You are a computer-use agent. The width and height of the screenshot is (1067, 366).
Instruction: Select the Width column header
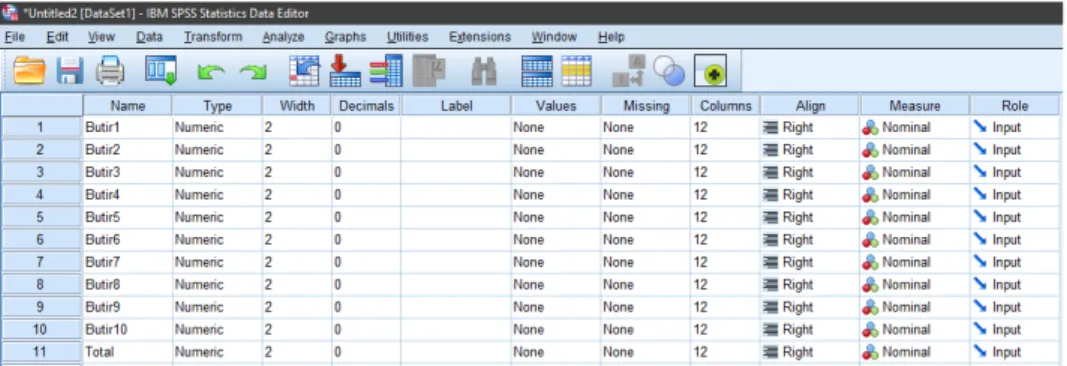(297, 105)
